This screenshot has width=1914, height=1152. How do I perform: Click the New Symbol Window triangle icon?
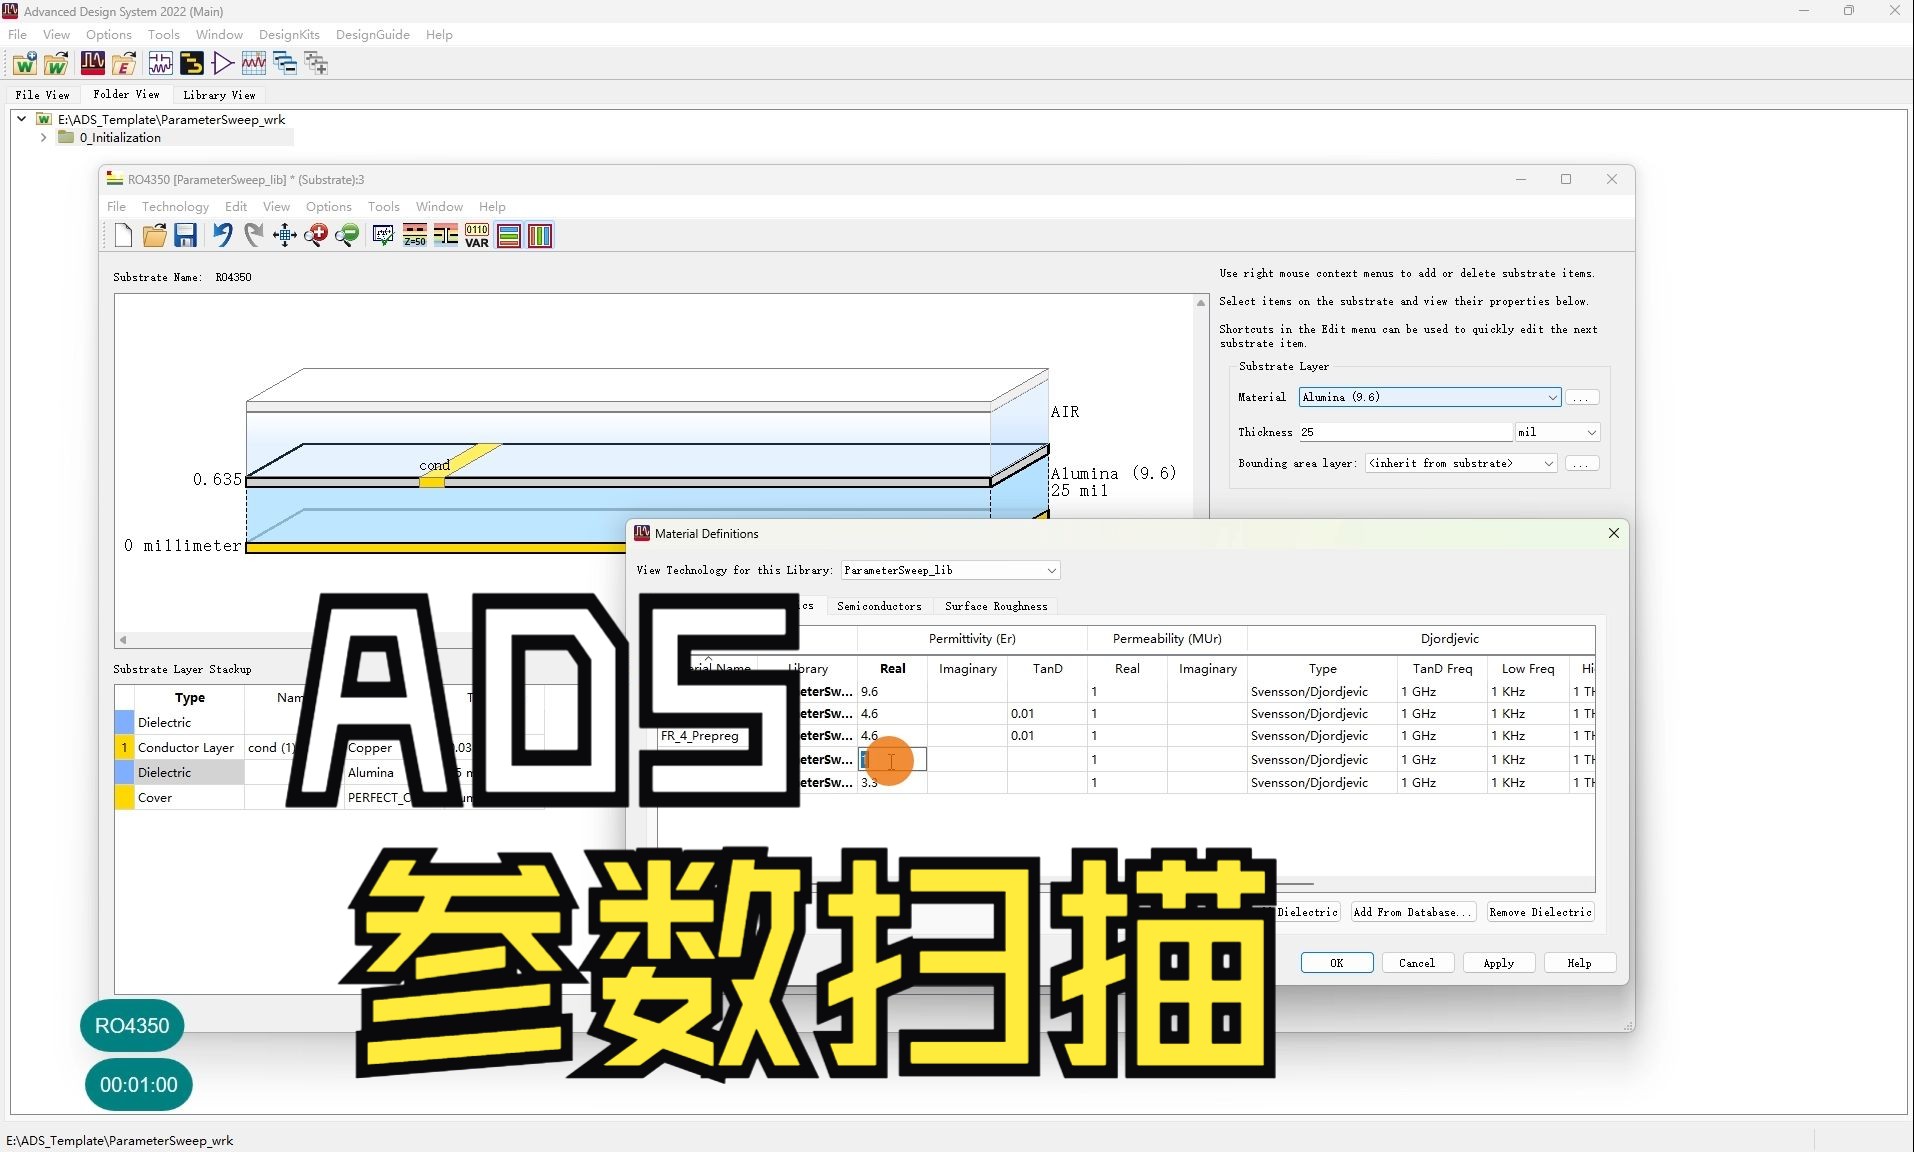point(222,64)
